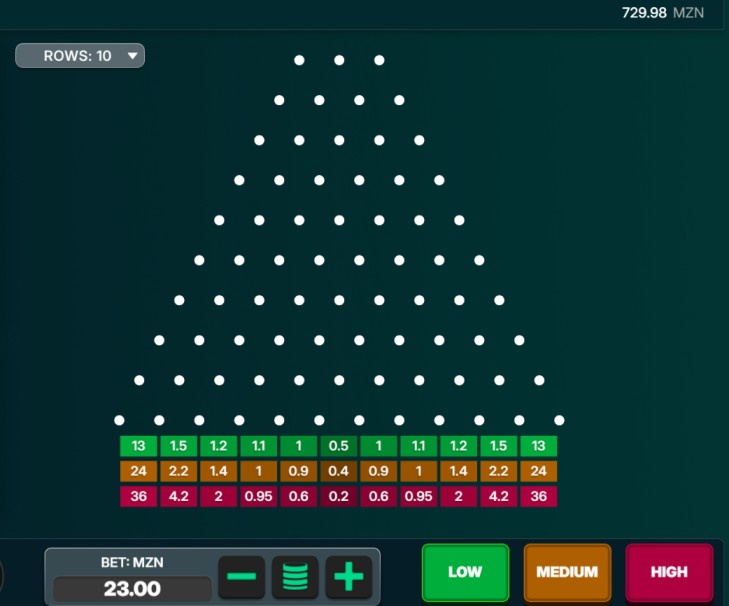Click the orange 0.4 multiplier cell
The width and height of the screenshot is (729, 606).
338,471
